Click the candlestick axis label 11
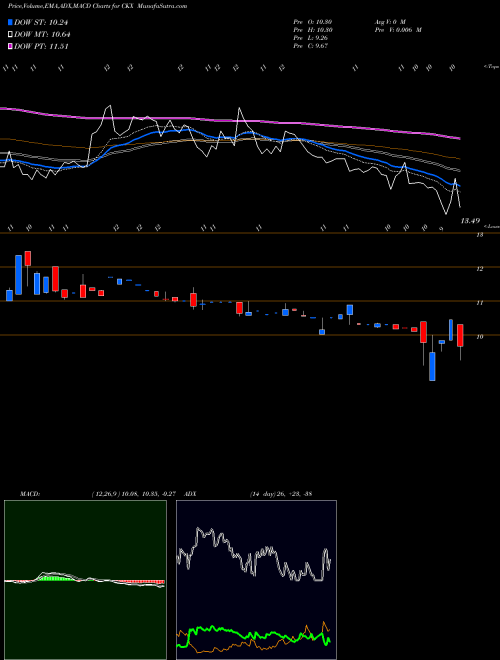 click(479, 303)
